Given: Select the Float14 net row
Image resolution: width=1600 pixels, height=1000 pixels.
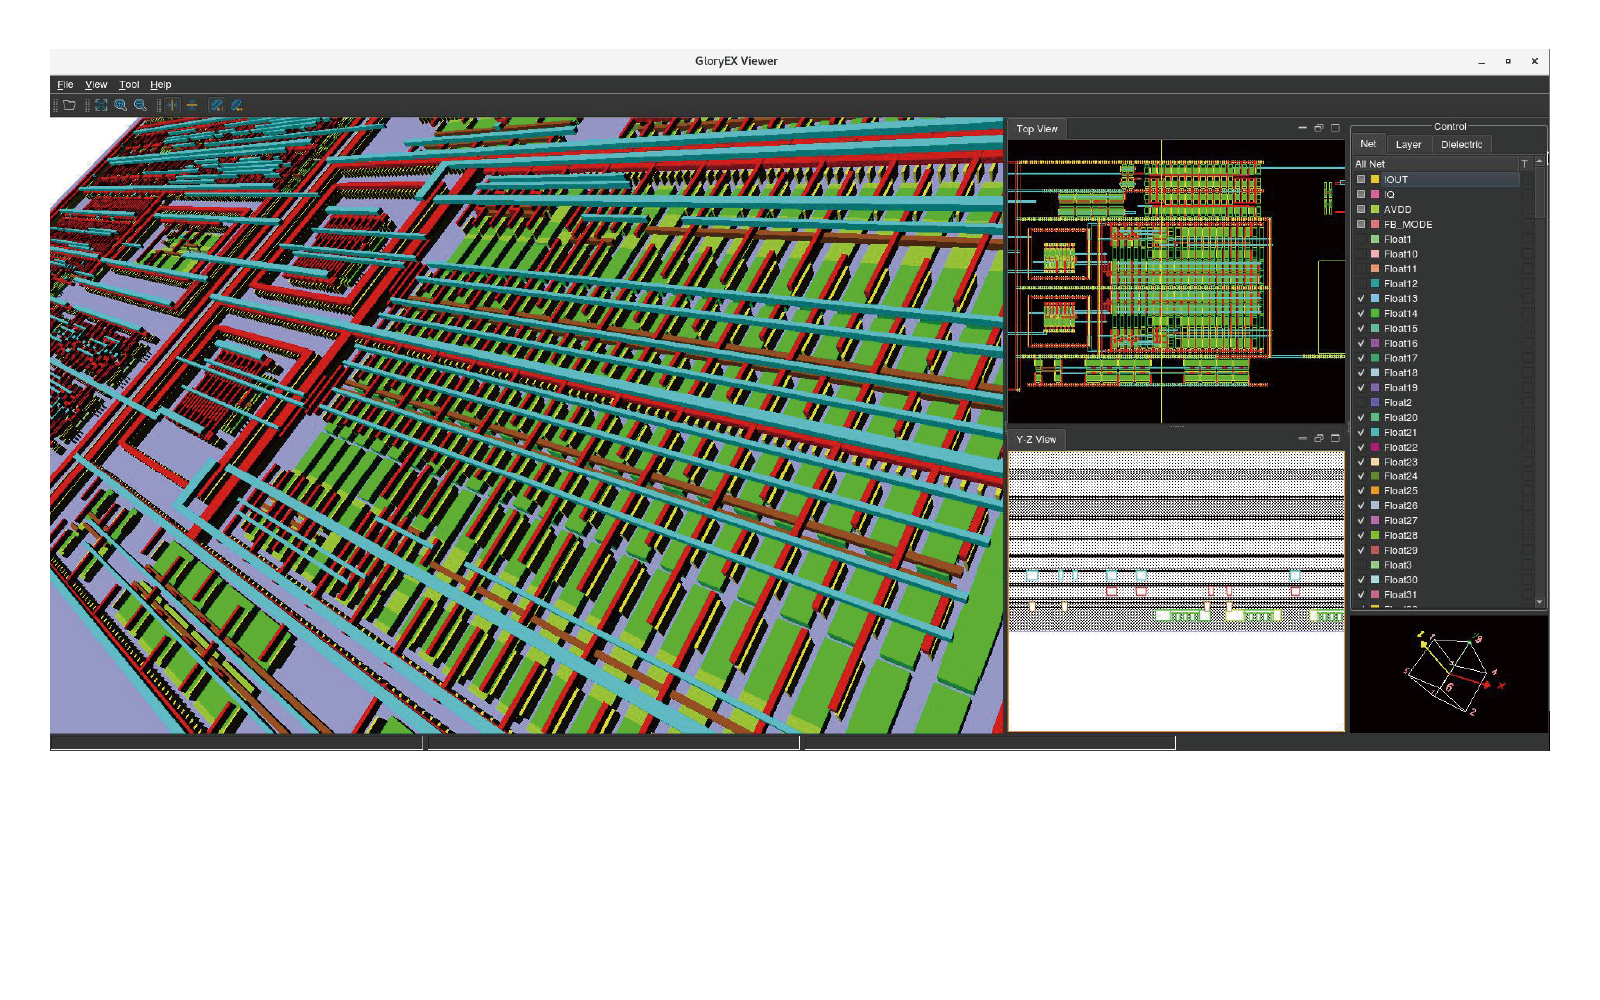Looking at the screenshot, I should (x=1436, y=314).
